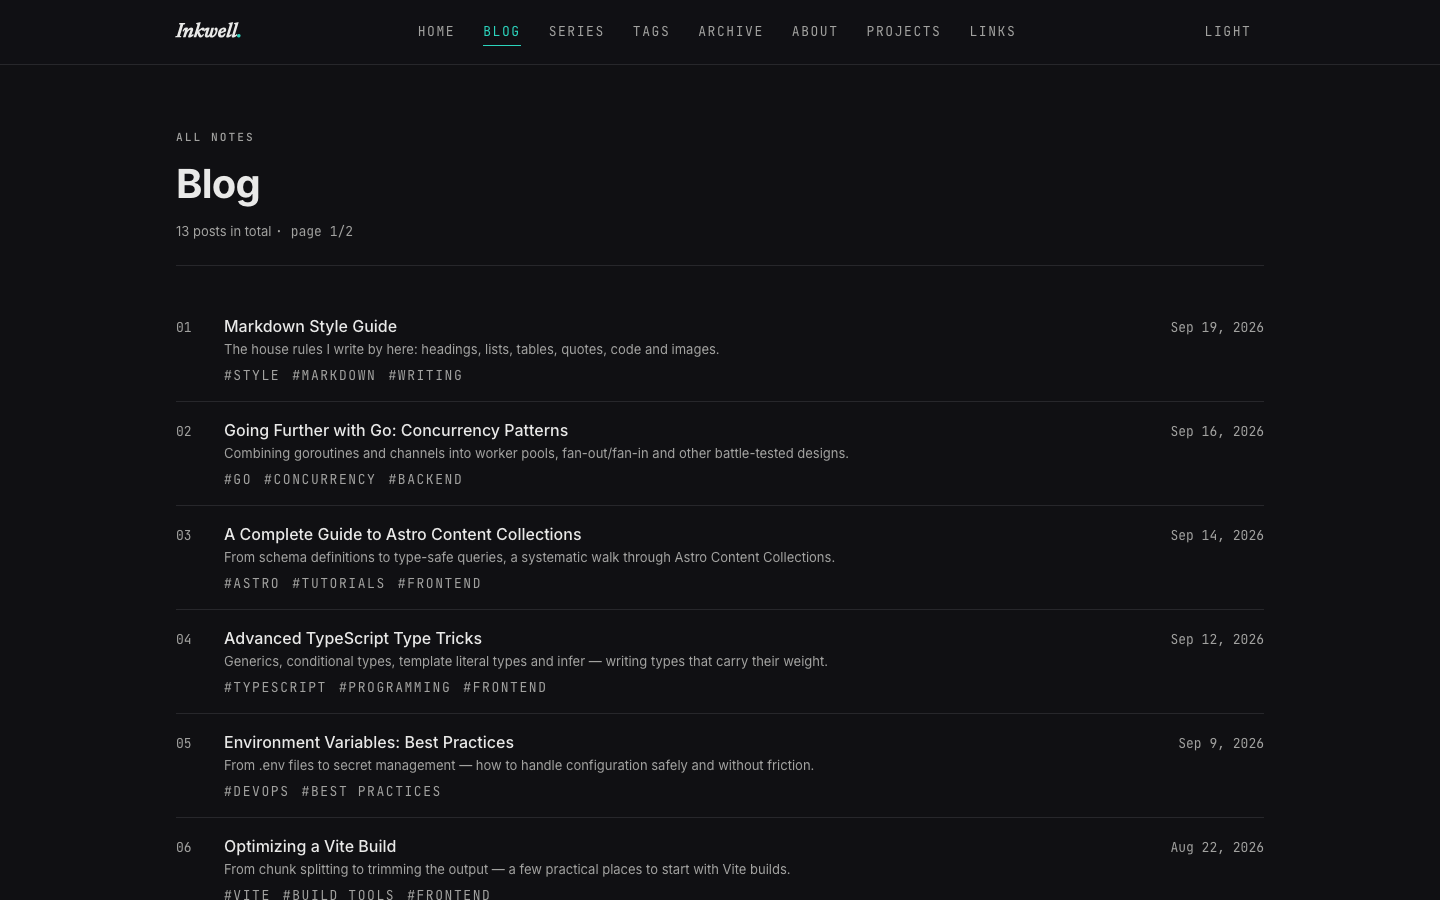Open Environment Variables: Best Practices post

(369, 742)
